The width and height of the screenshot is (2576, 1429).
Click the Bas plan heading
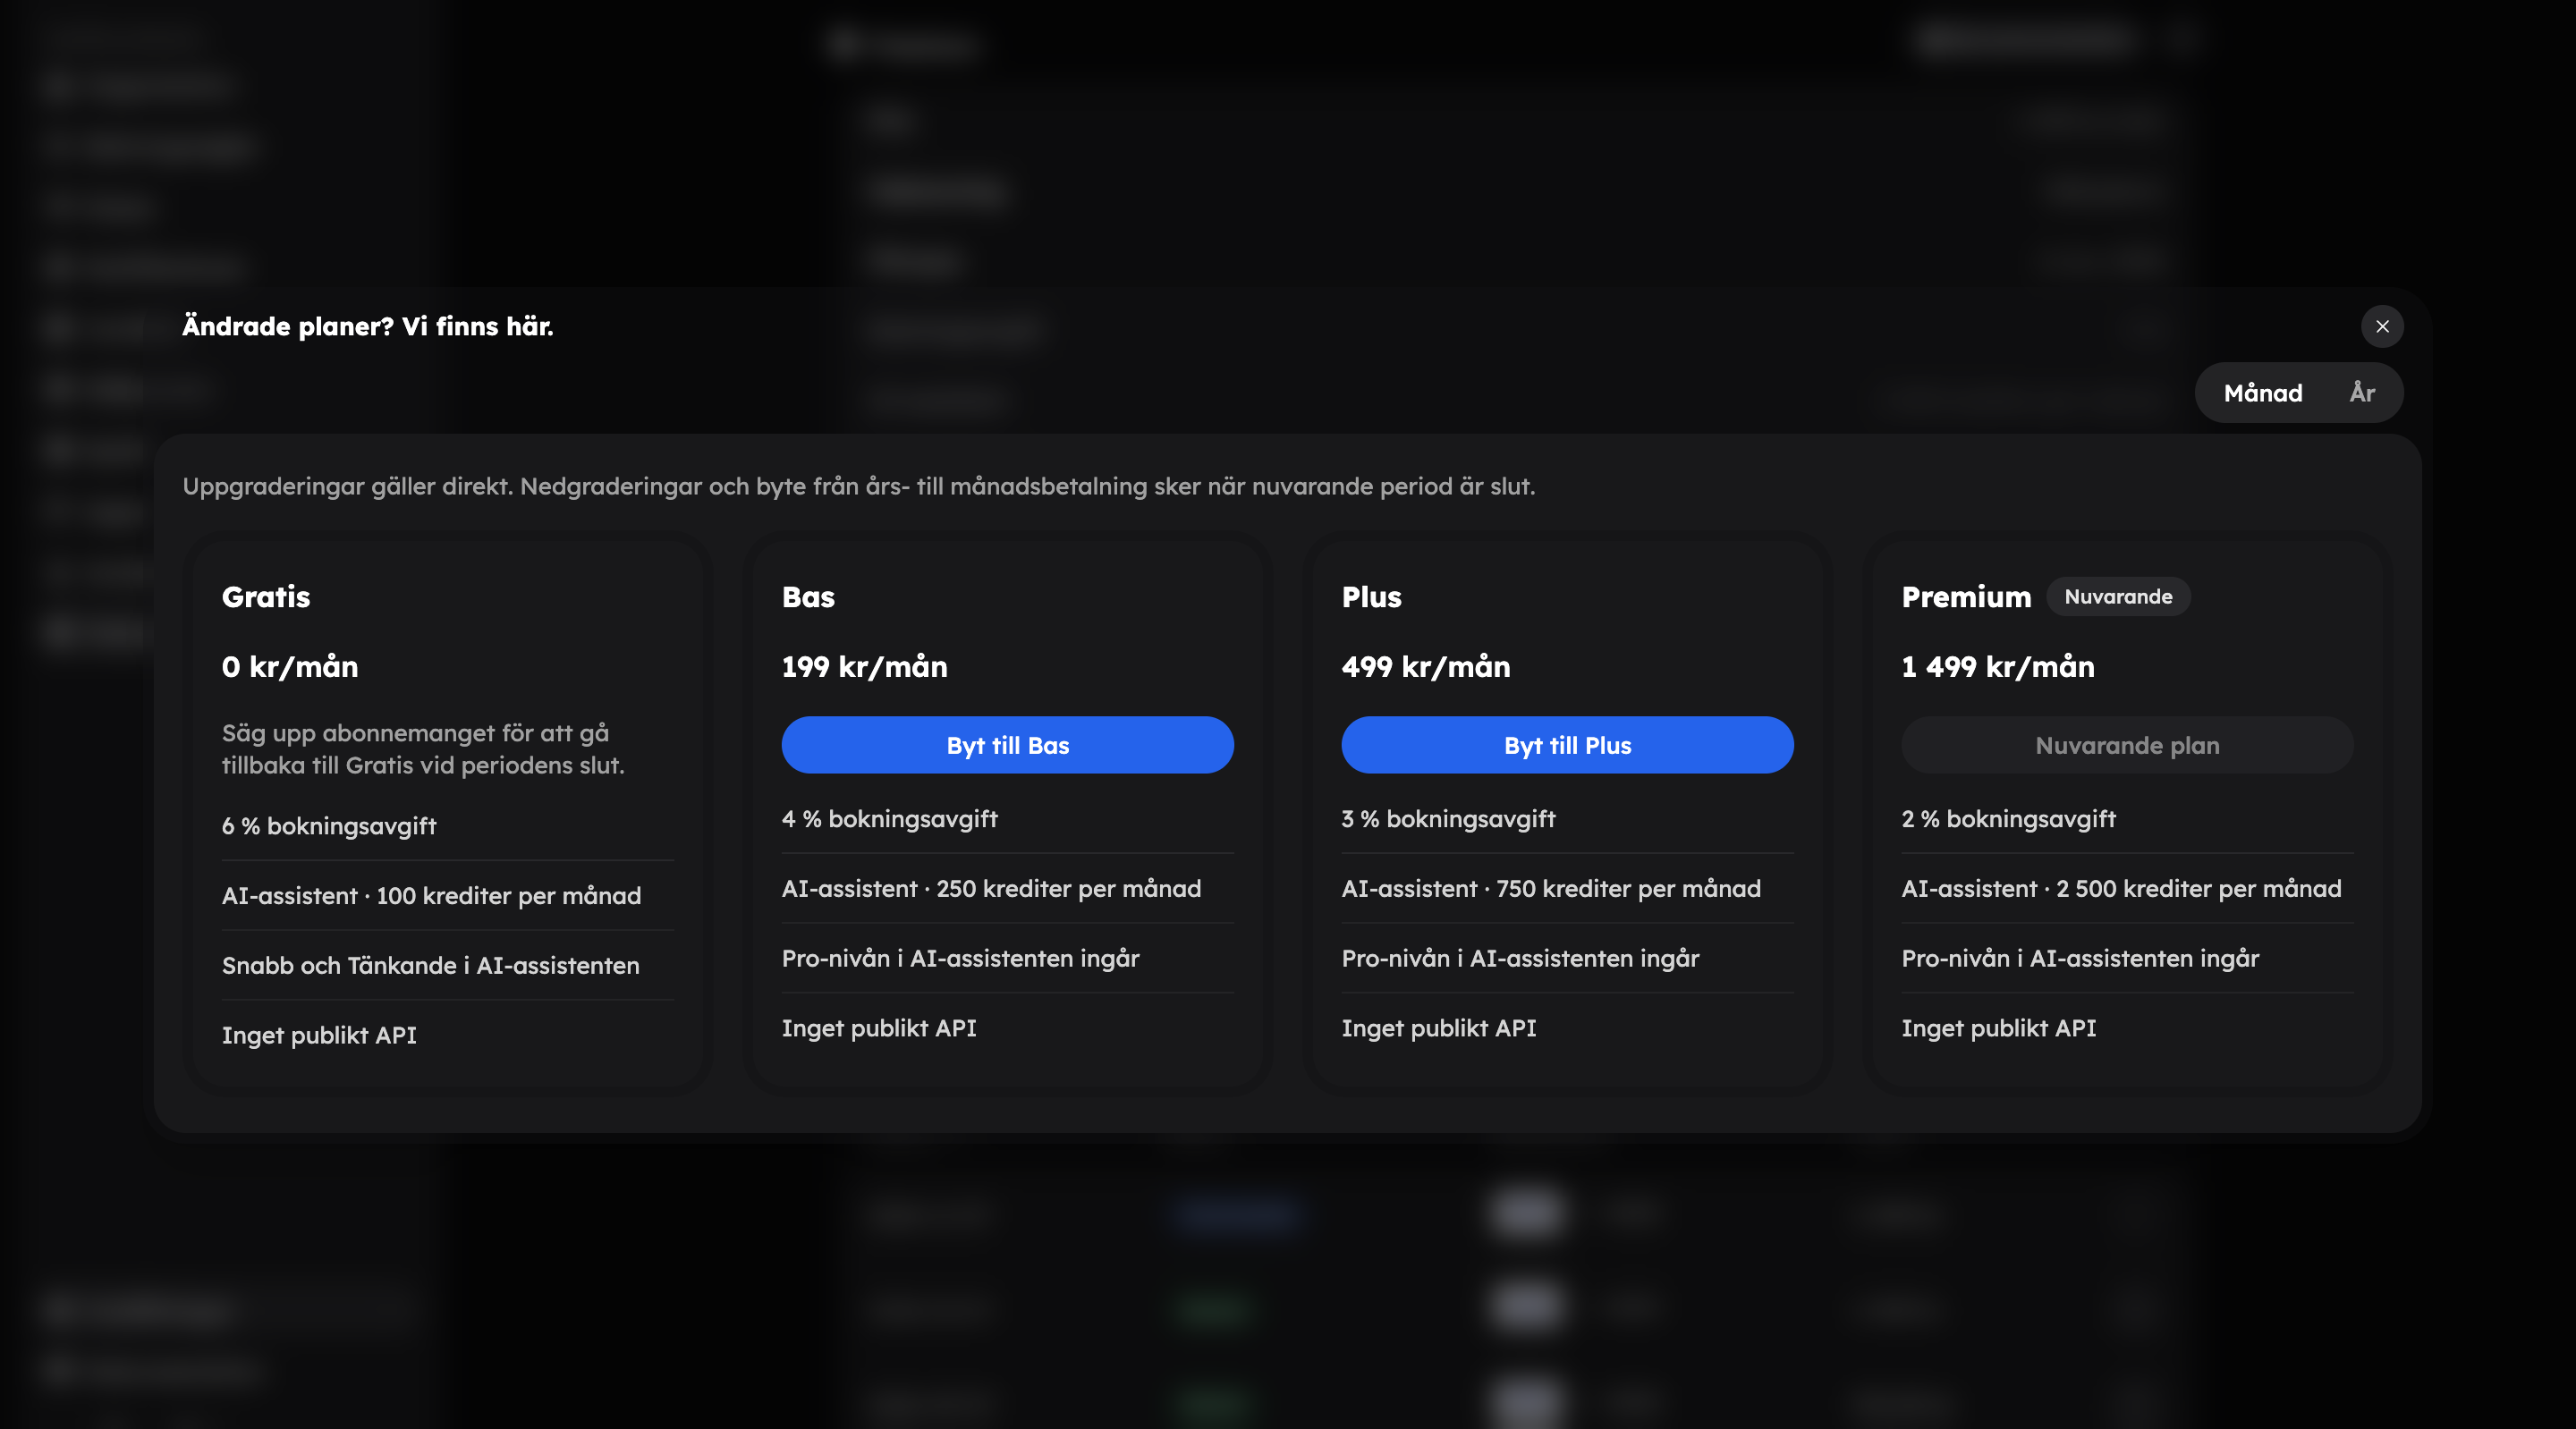(x=808, y=597)
